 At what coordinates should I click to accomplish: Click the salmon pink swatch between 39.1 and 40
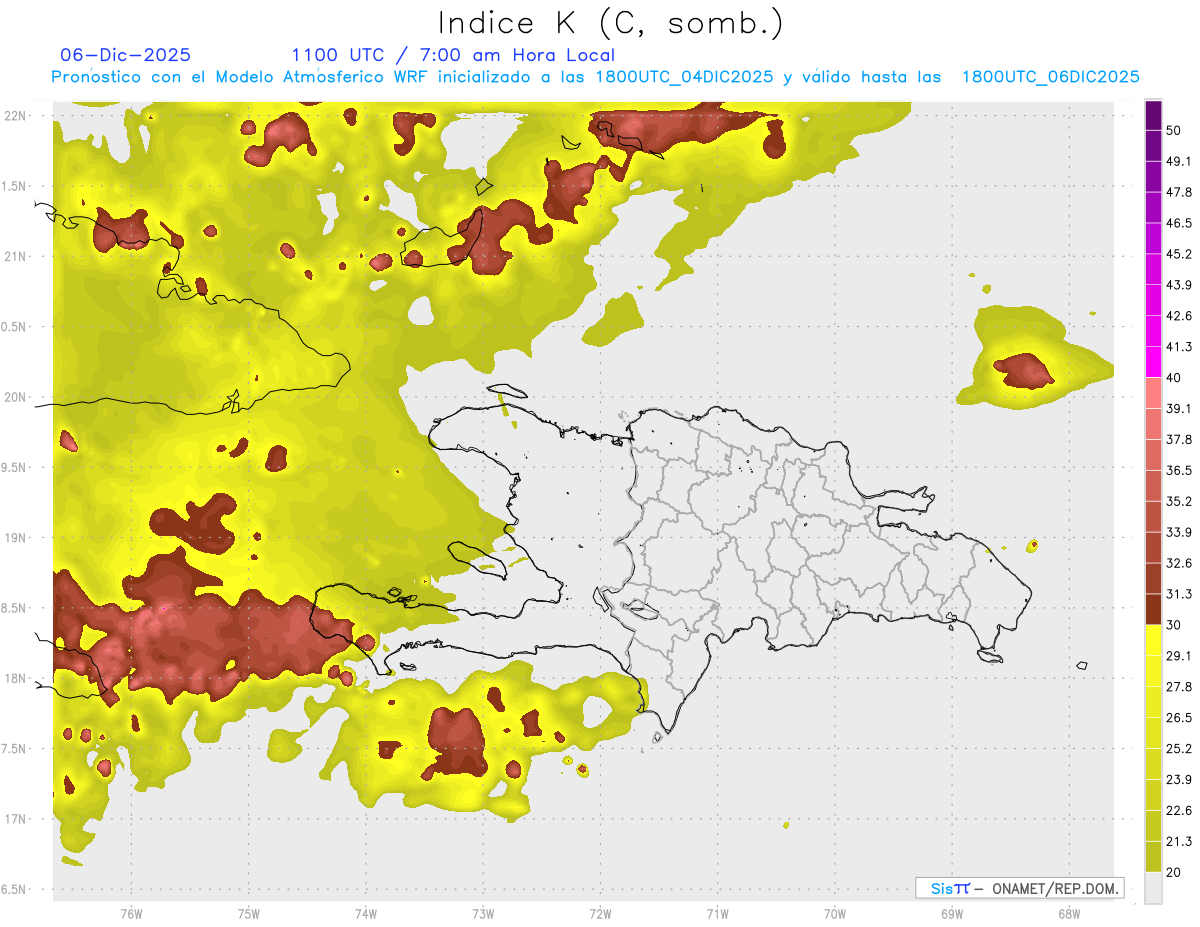[1153, 393]
